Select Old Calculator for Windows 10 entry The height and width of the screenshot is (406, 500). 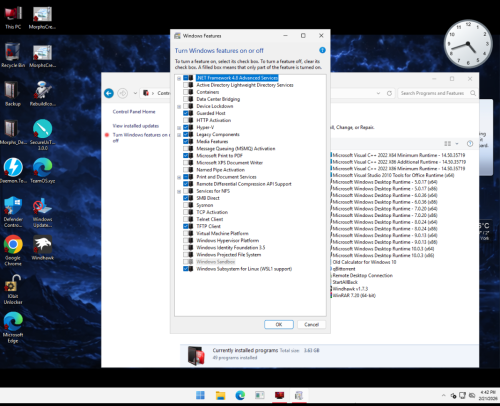click(x=364, y=262)
